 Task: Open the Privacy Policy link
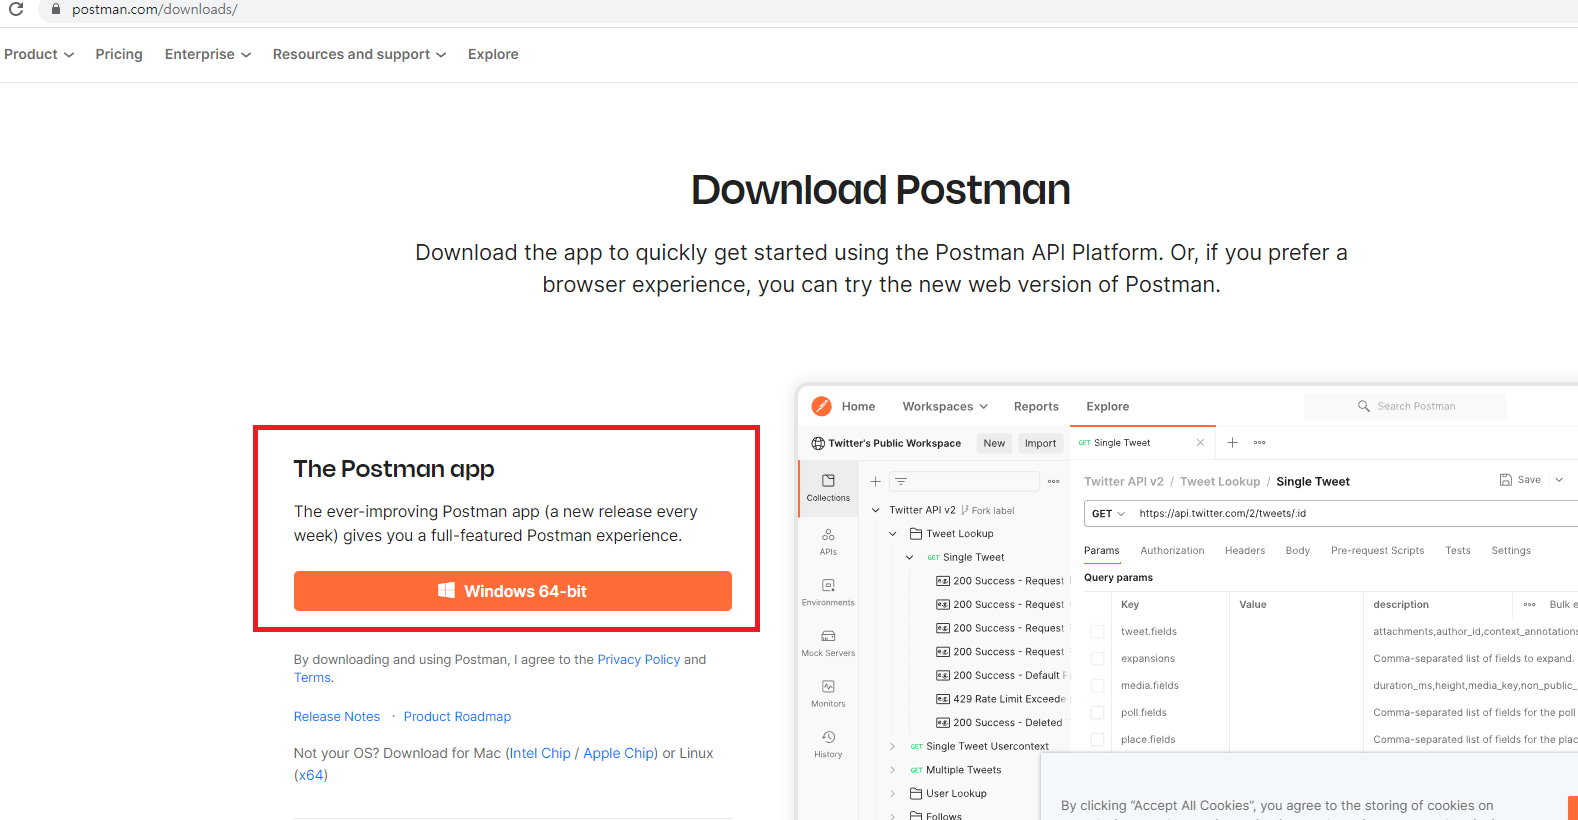coord(638,660)
